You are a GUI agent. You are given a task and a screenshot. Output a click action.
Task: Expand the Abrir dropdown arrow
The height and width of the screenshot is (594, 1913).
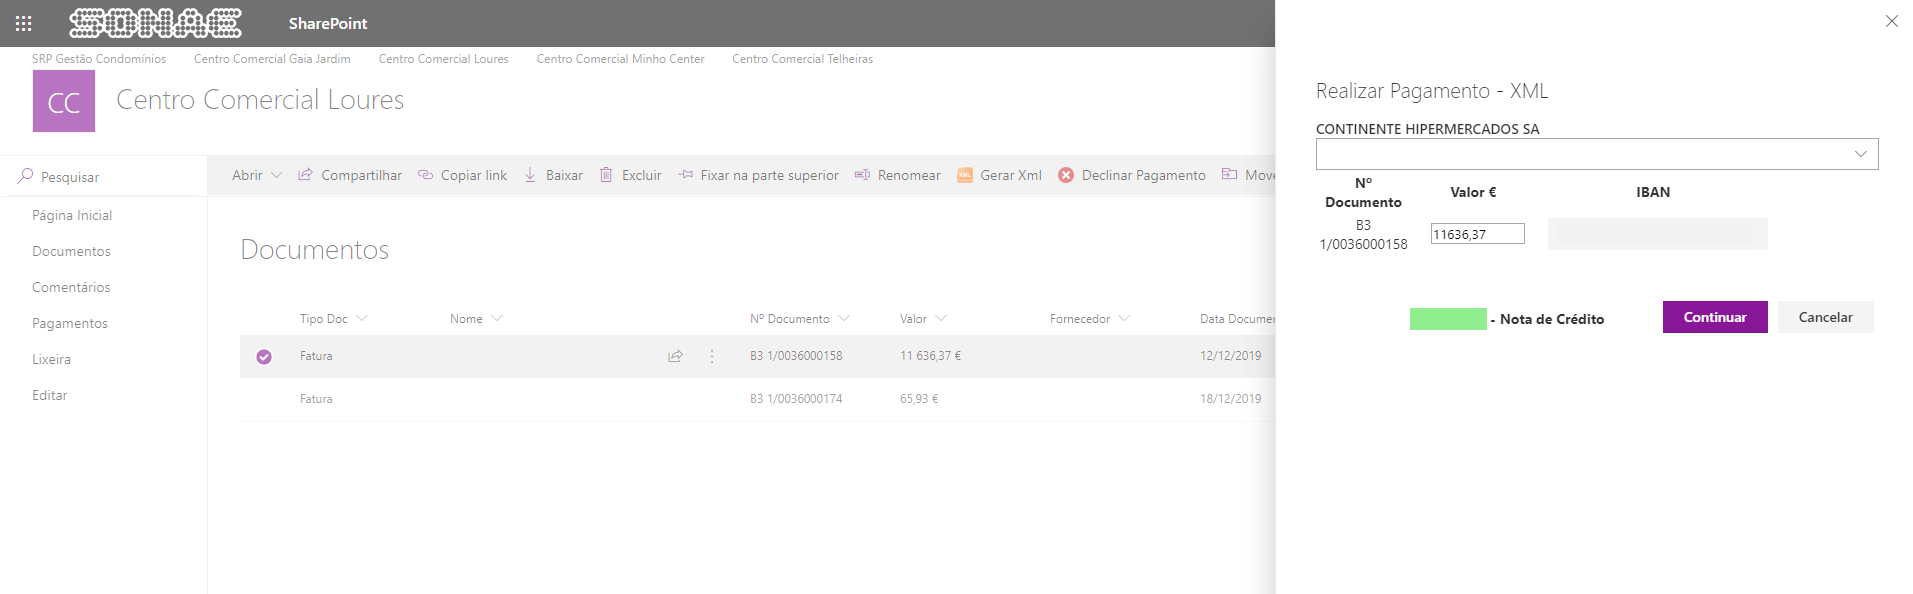tap(277, 175)
